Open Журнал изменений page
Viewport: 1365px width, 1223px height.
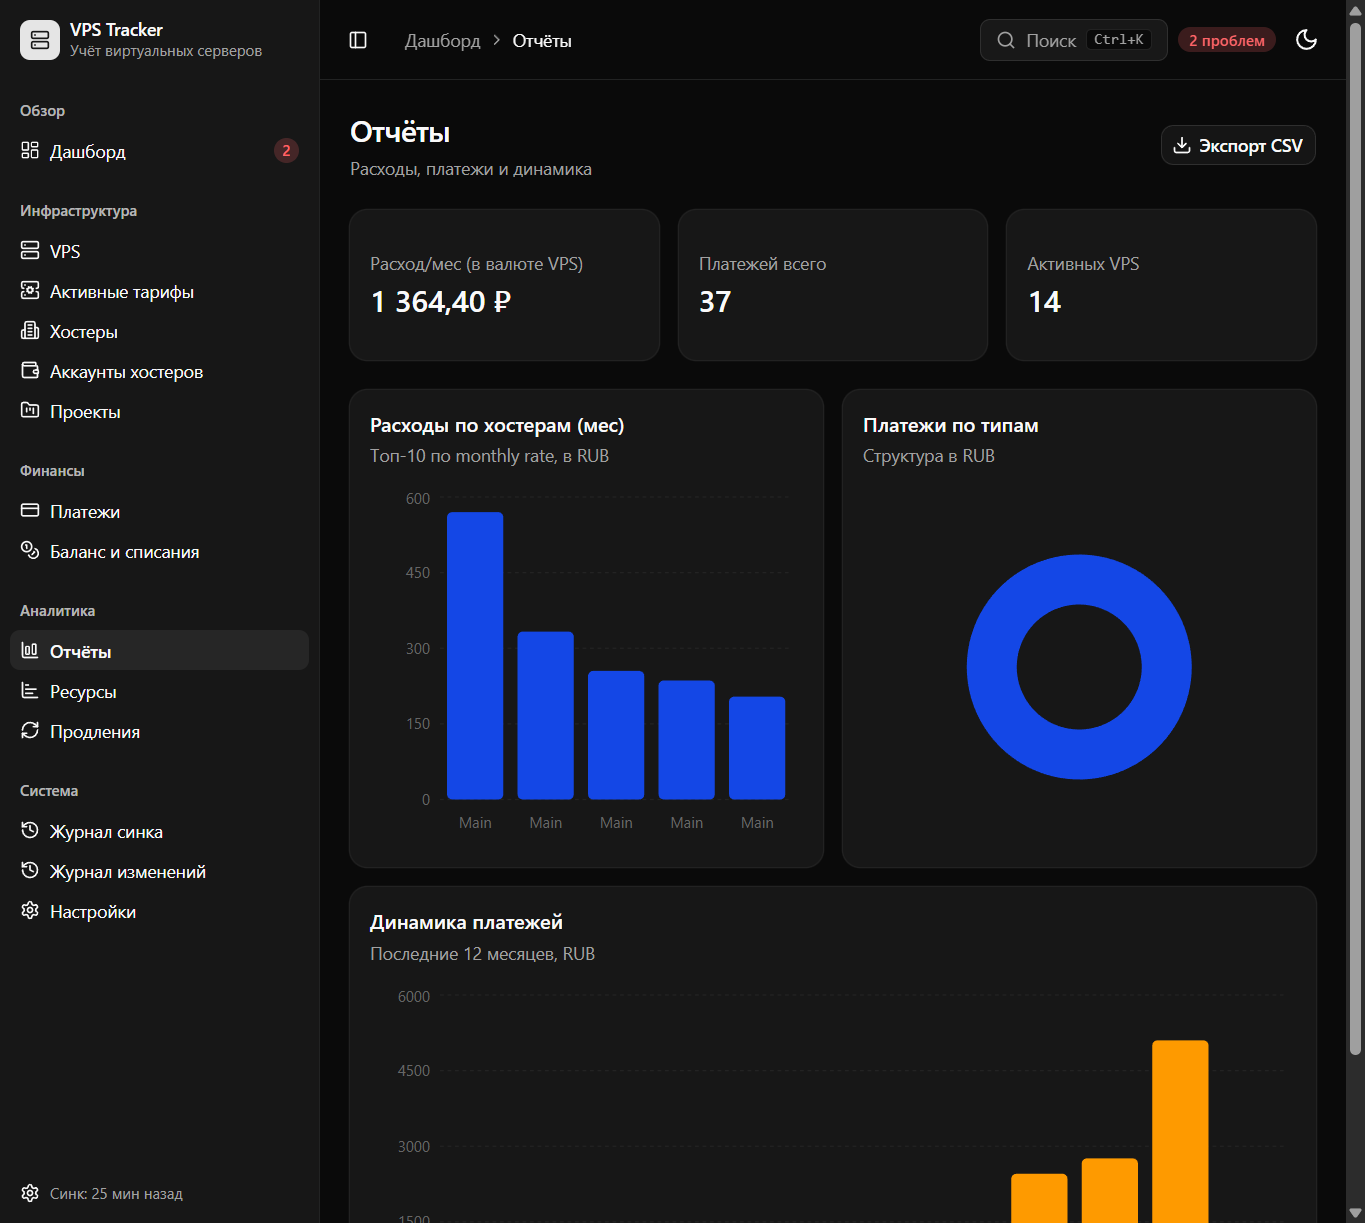point(159,871)
